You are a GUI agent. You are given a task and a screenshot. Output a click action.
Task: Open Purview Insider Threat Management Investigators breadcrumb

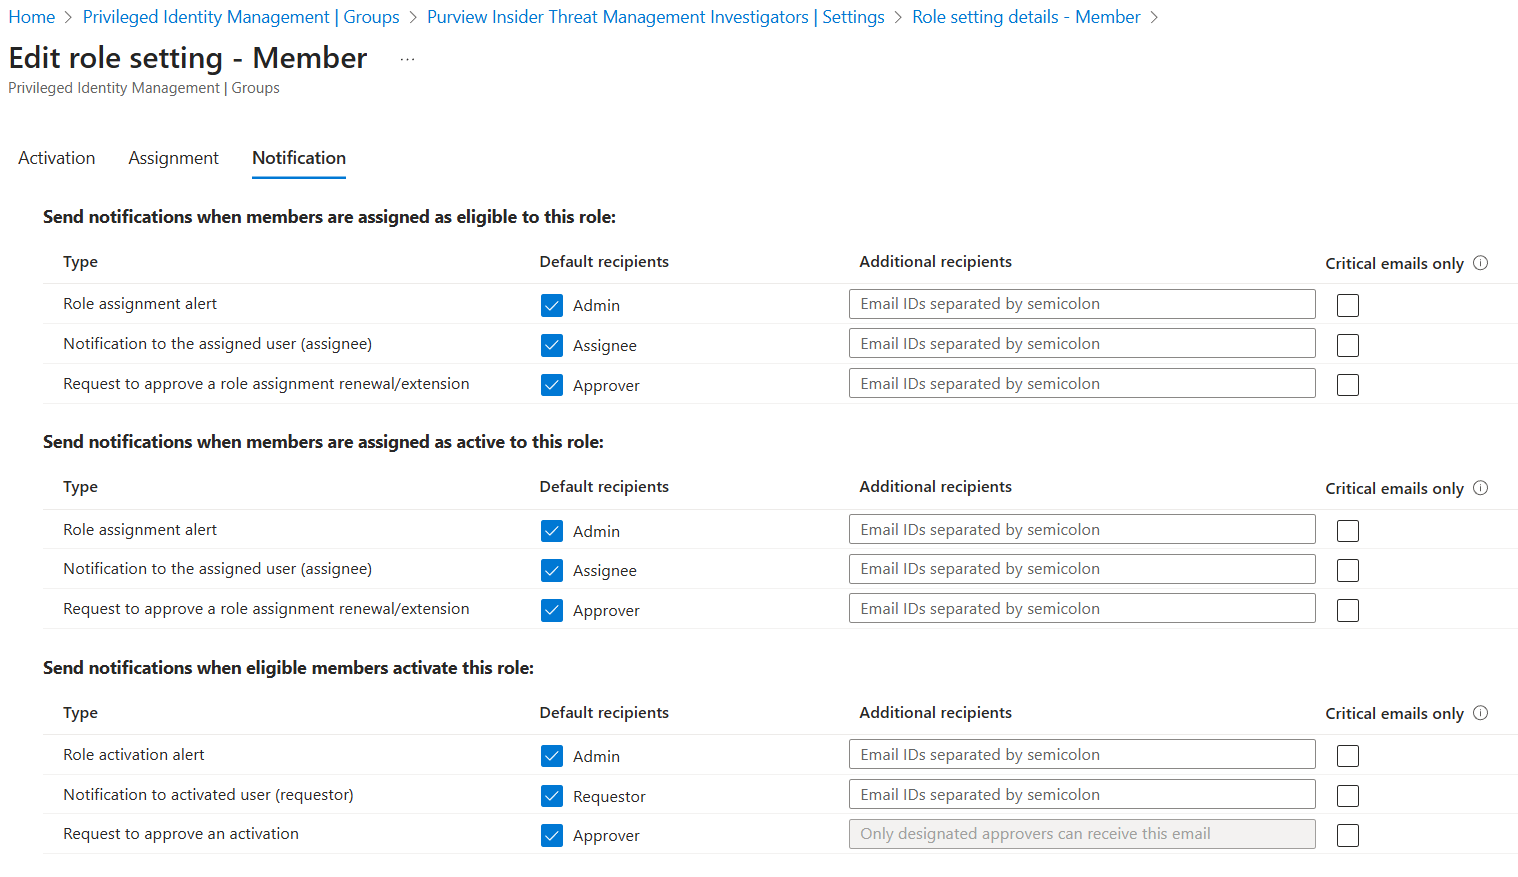pos(655,17)
